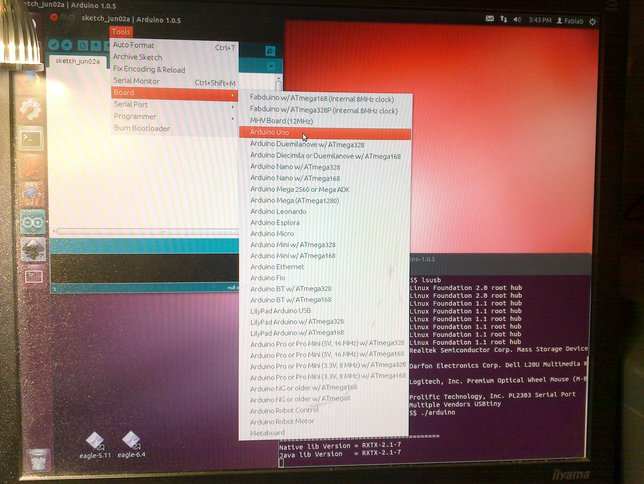Select Fabduino w/ ATmega168 board
Screen dimensions: 644x484
coord(325,99)
